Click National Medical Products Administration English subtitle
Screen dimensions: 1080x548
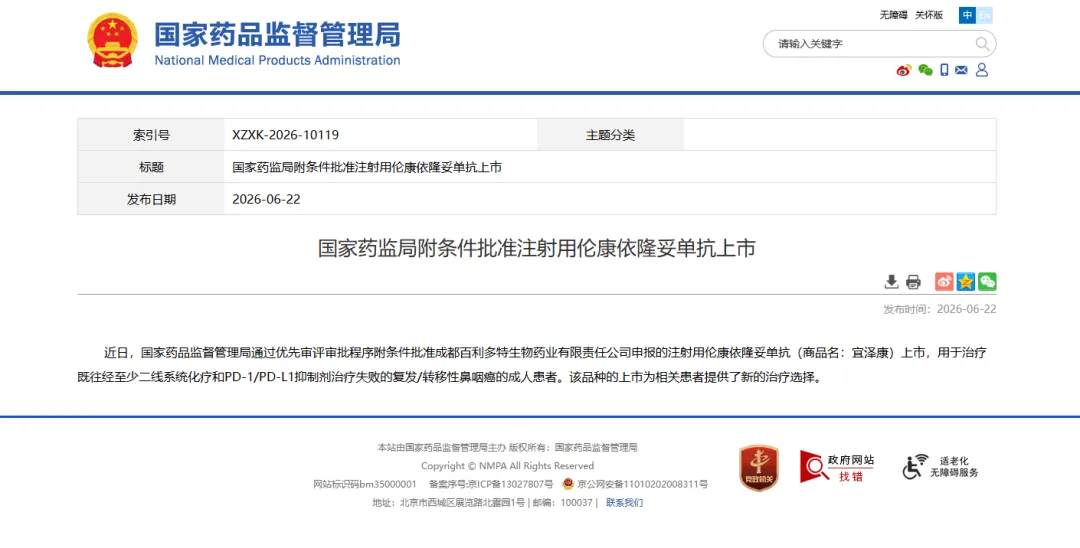[x=277, y=61]
